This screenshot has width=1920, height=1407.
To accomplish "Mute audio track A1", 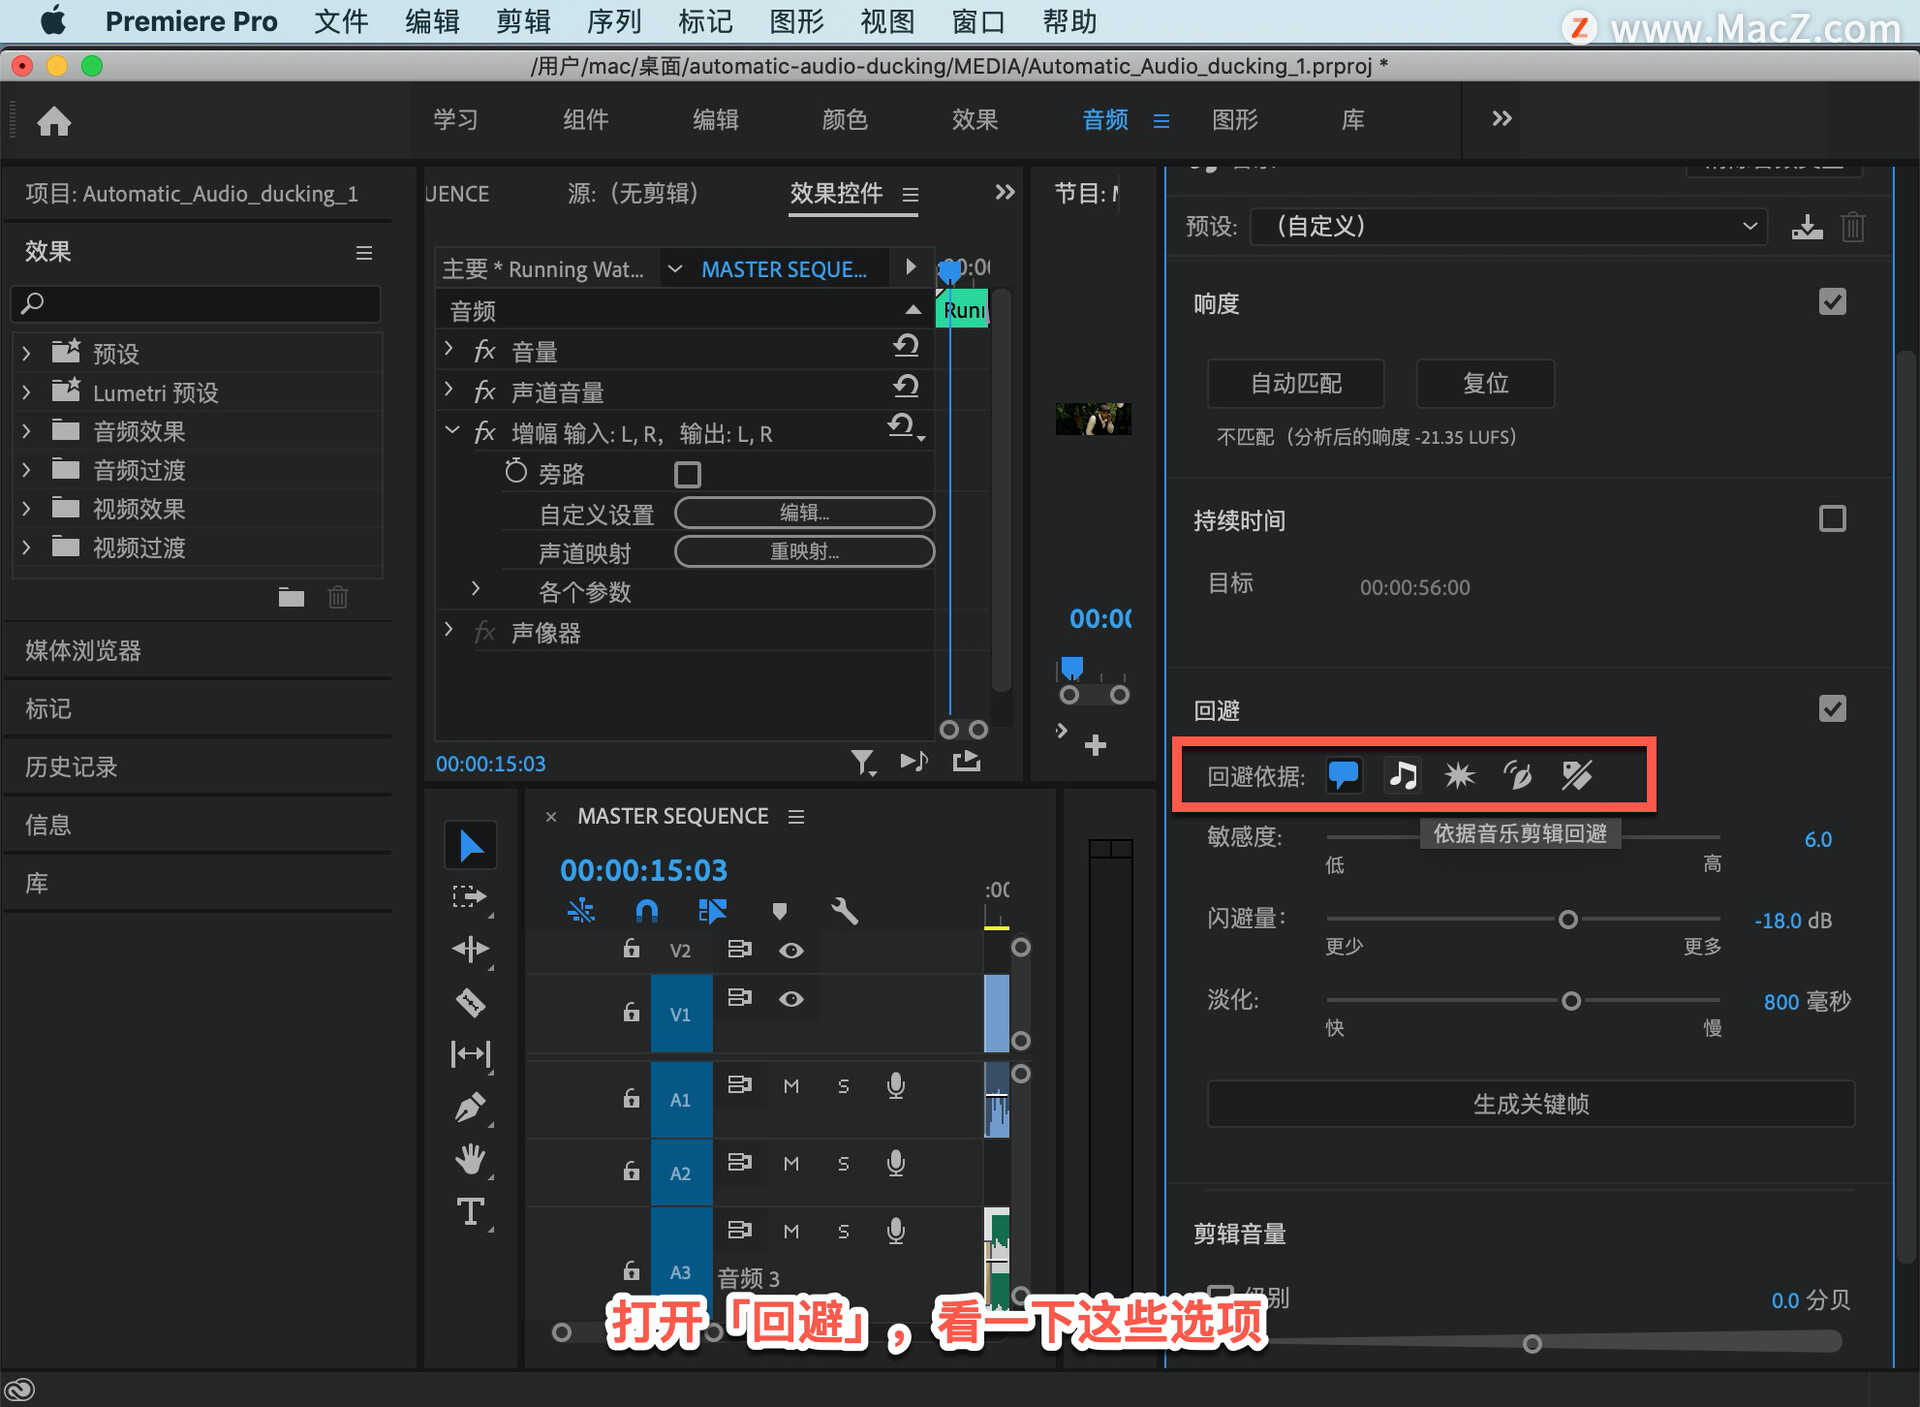I will coord(791,1086).
